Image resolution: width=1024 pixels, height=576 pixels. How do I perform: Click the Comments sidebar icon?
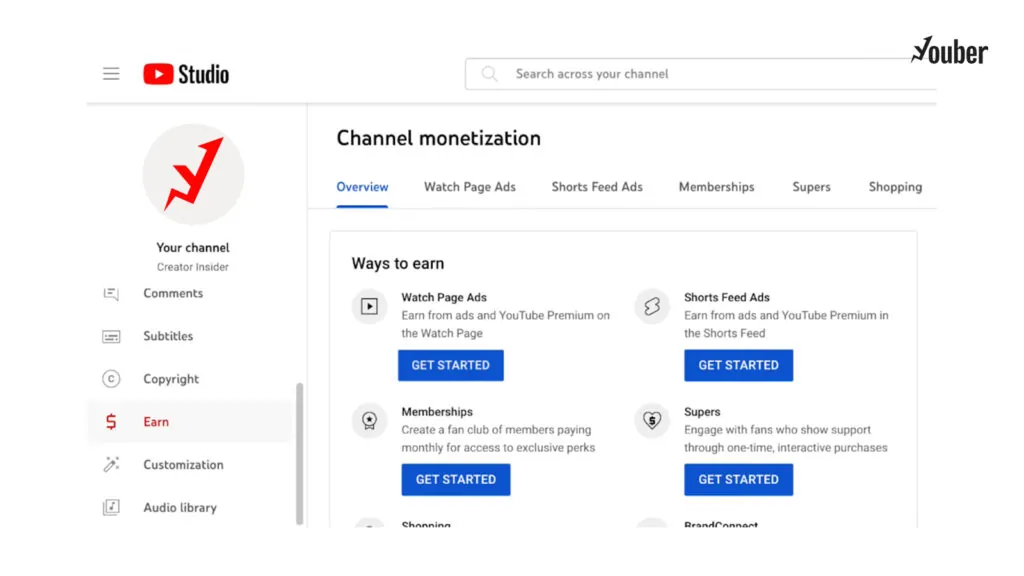pyautogui.click(x=111, y=293)
